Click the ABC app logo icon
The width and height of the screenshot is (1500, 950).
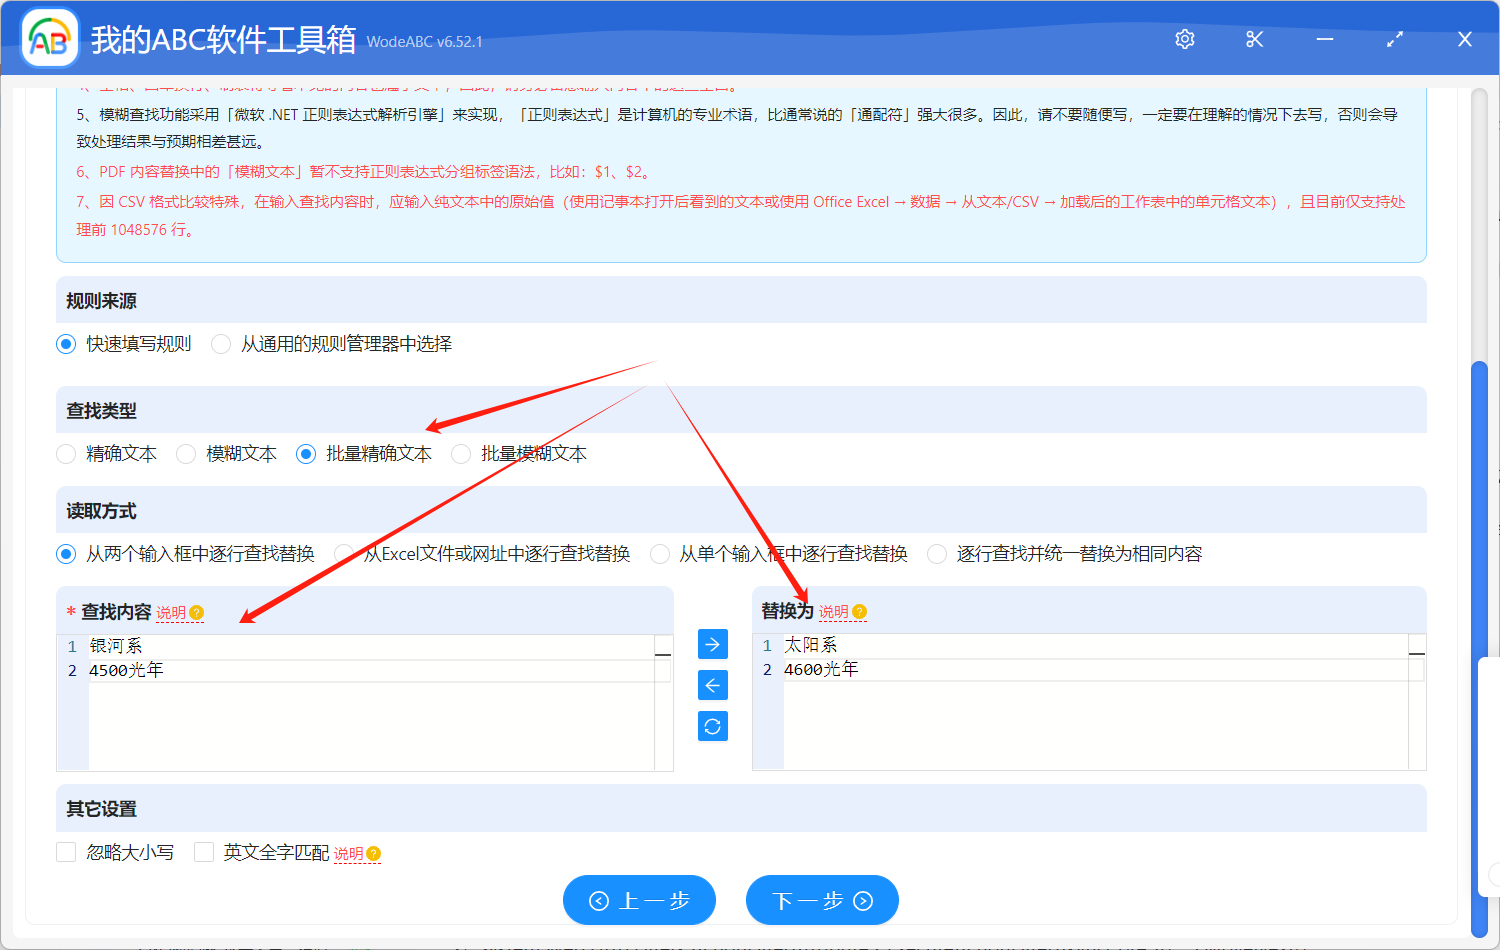(x=48, y=38)
